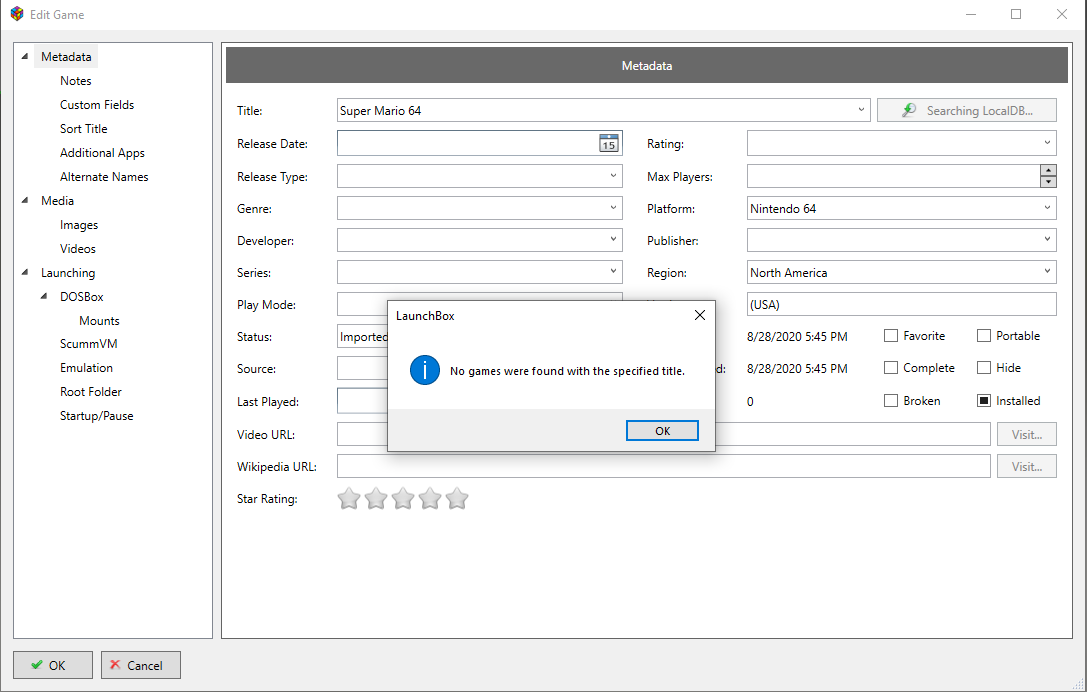Open the Title dropdown list
The width and height of the screenshot is (1087, 692).
[x=861, y=110]
